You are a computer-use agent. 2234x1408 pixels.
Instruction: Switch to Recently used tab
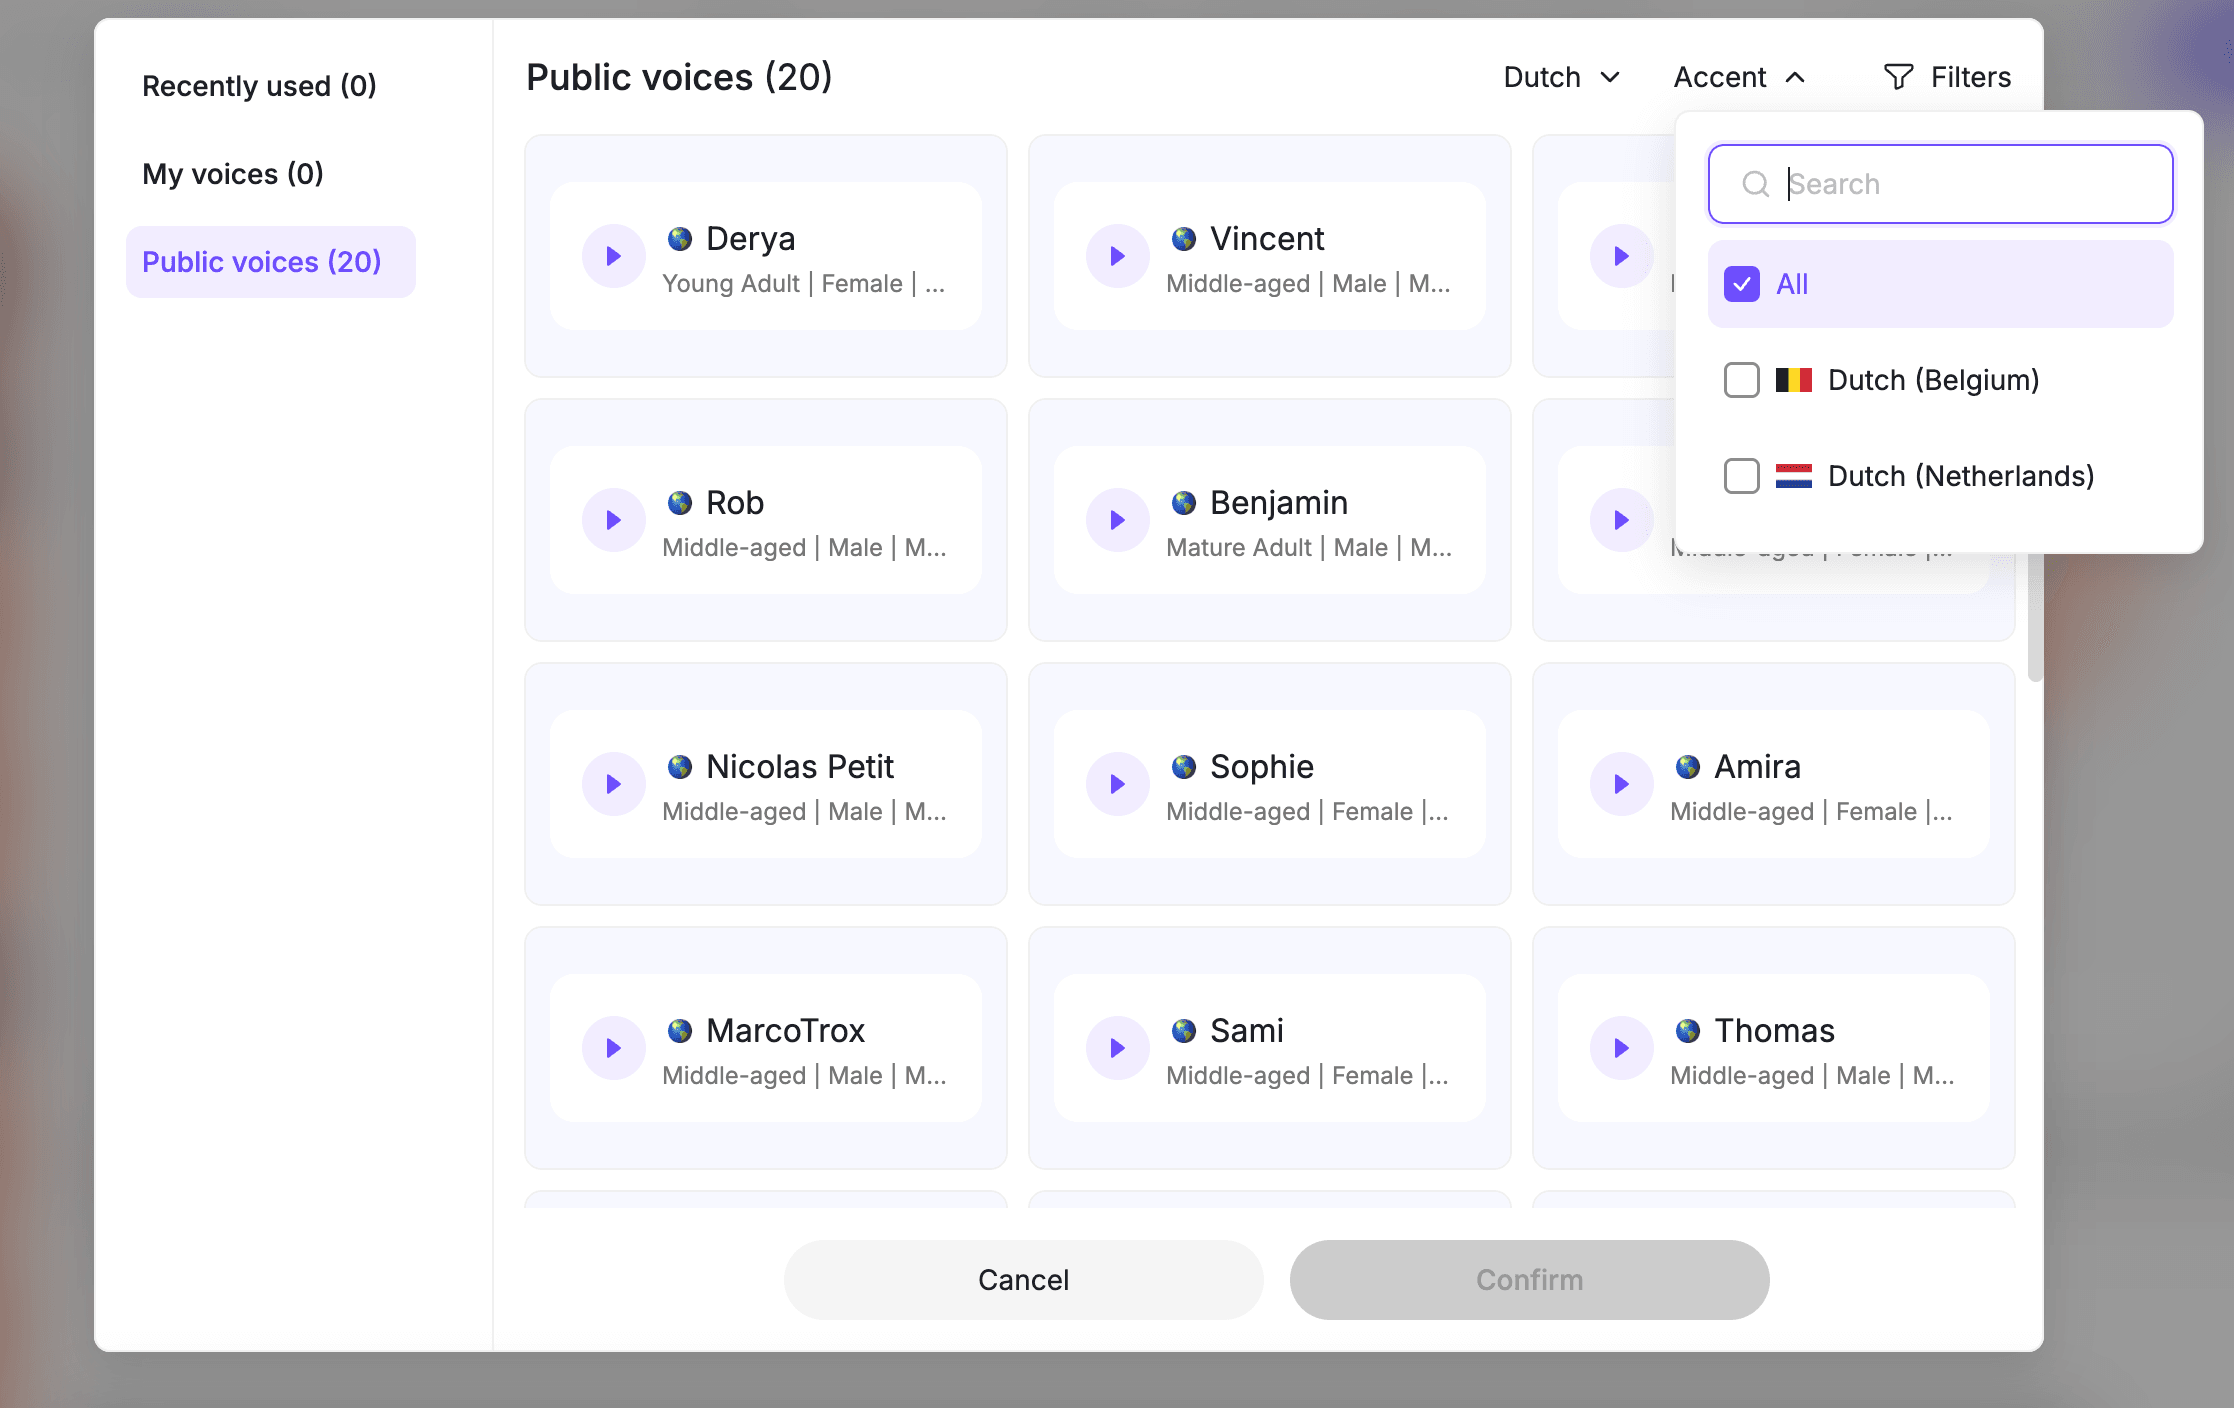click(x=259, y=86)
